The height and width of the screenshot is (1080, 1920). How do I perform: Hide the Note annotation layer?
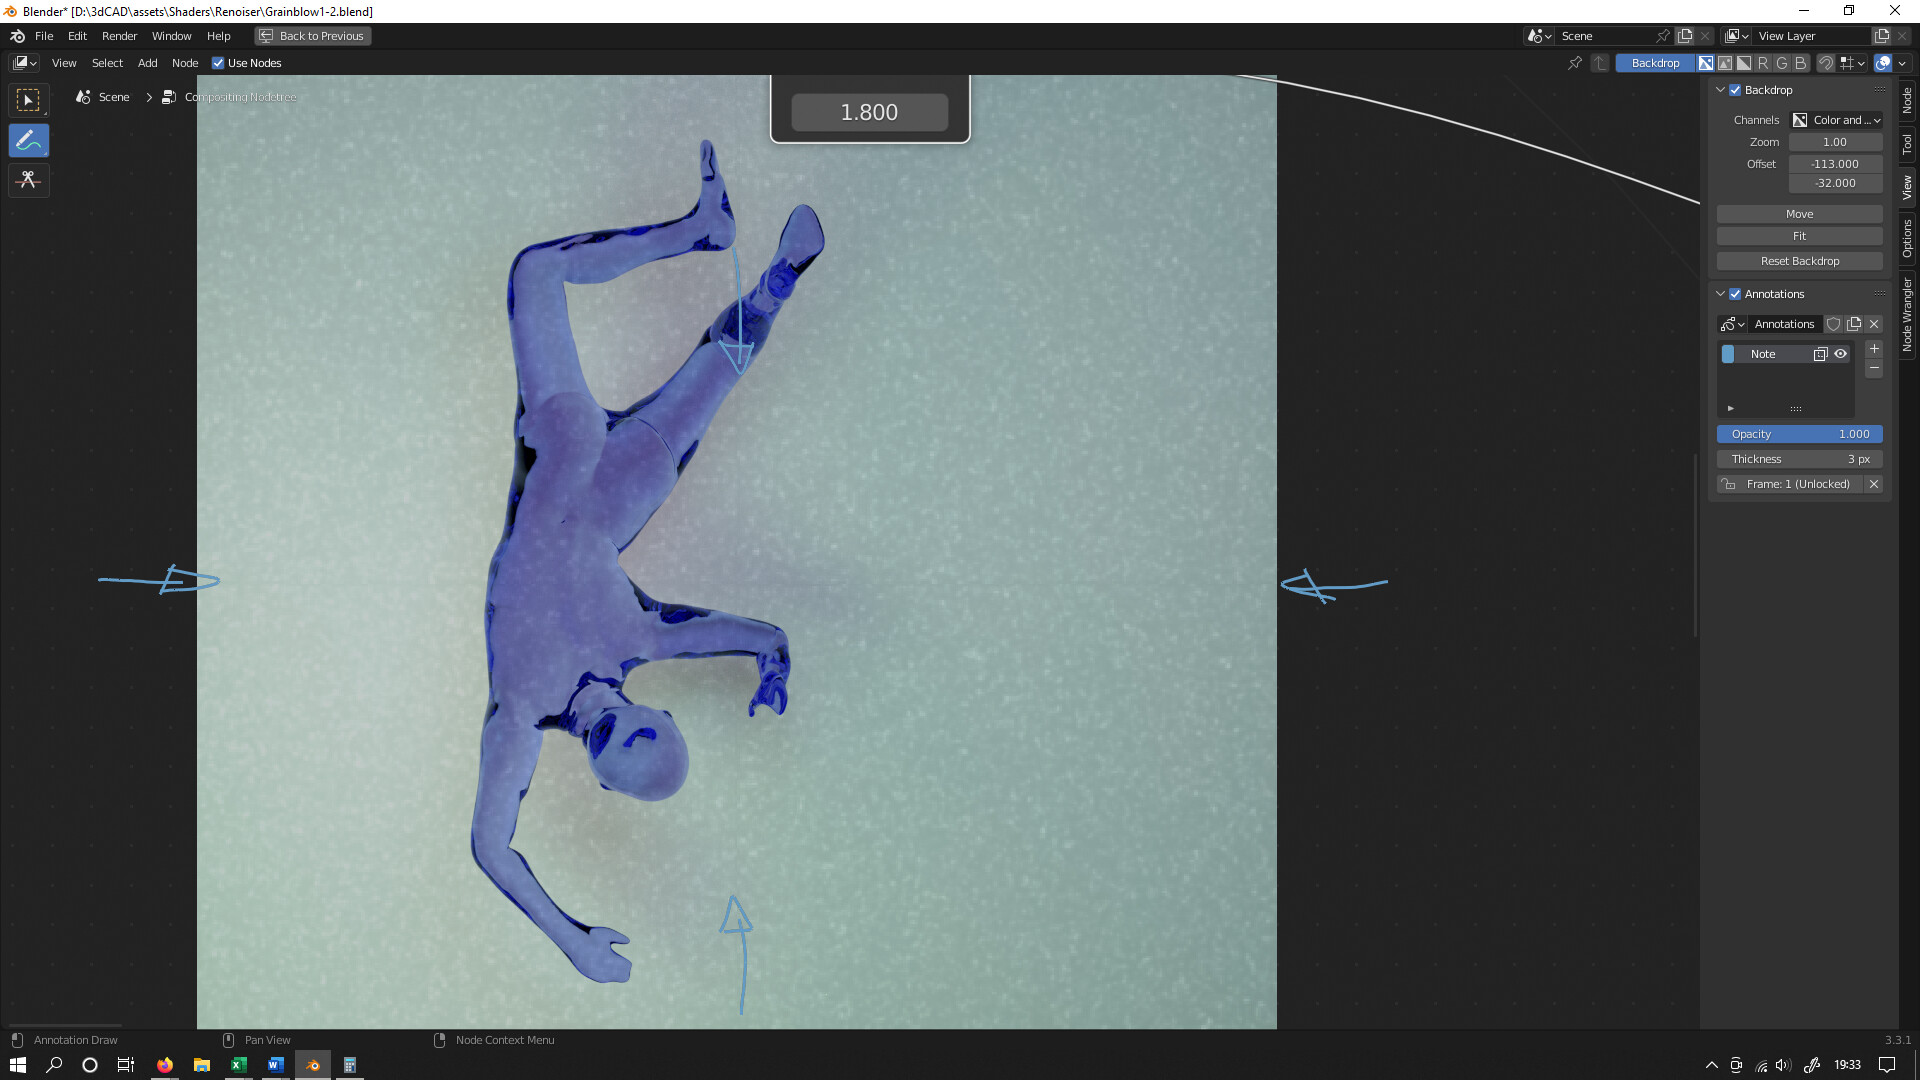1841,354
